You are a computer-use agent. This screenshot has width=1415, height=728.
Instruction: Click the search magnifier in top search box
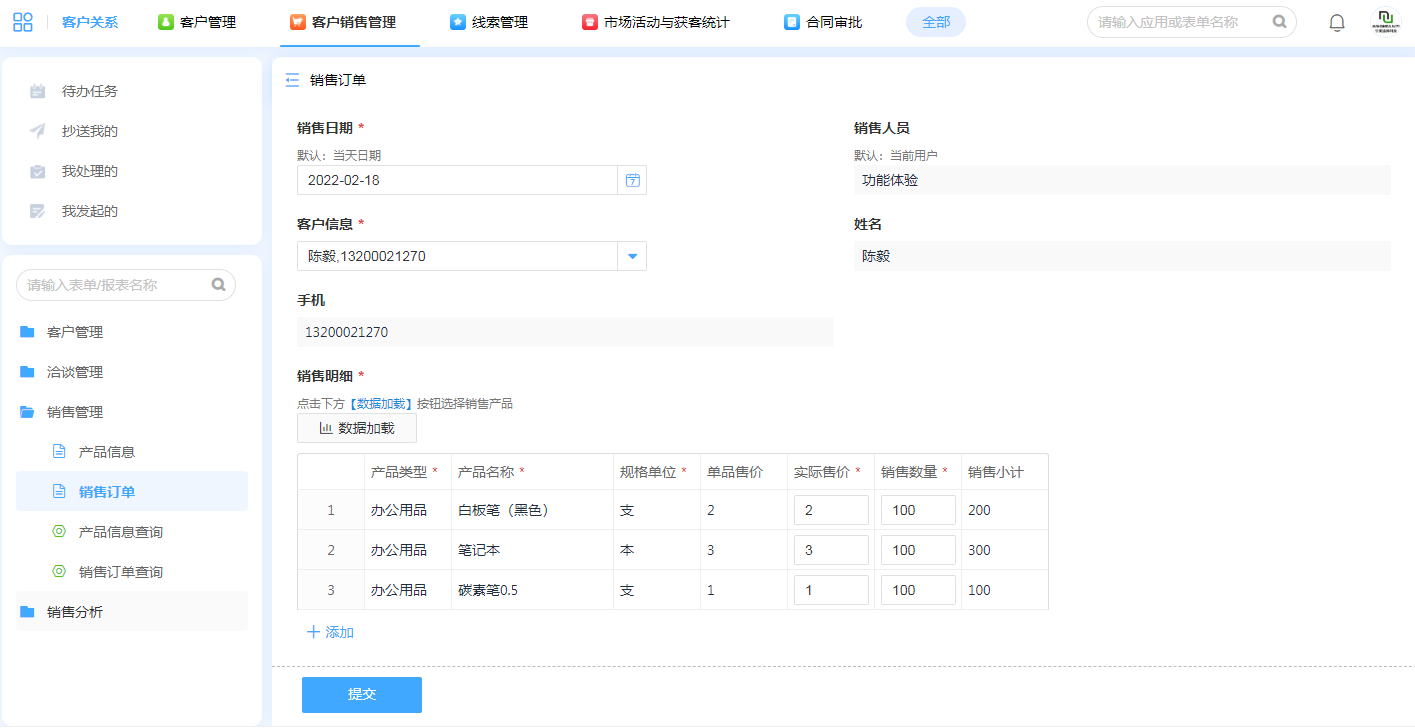[x=1279, y=22]
